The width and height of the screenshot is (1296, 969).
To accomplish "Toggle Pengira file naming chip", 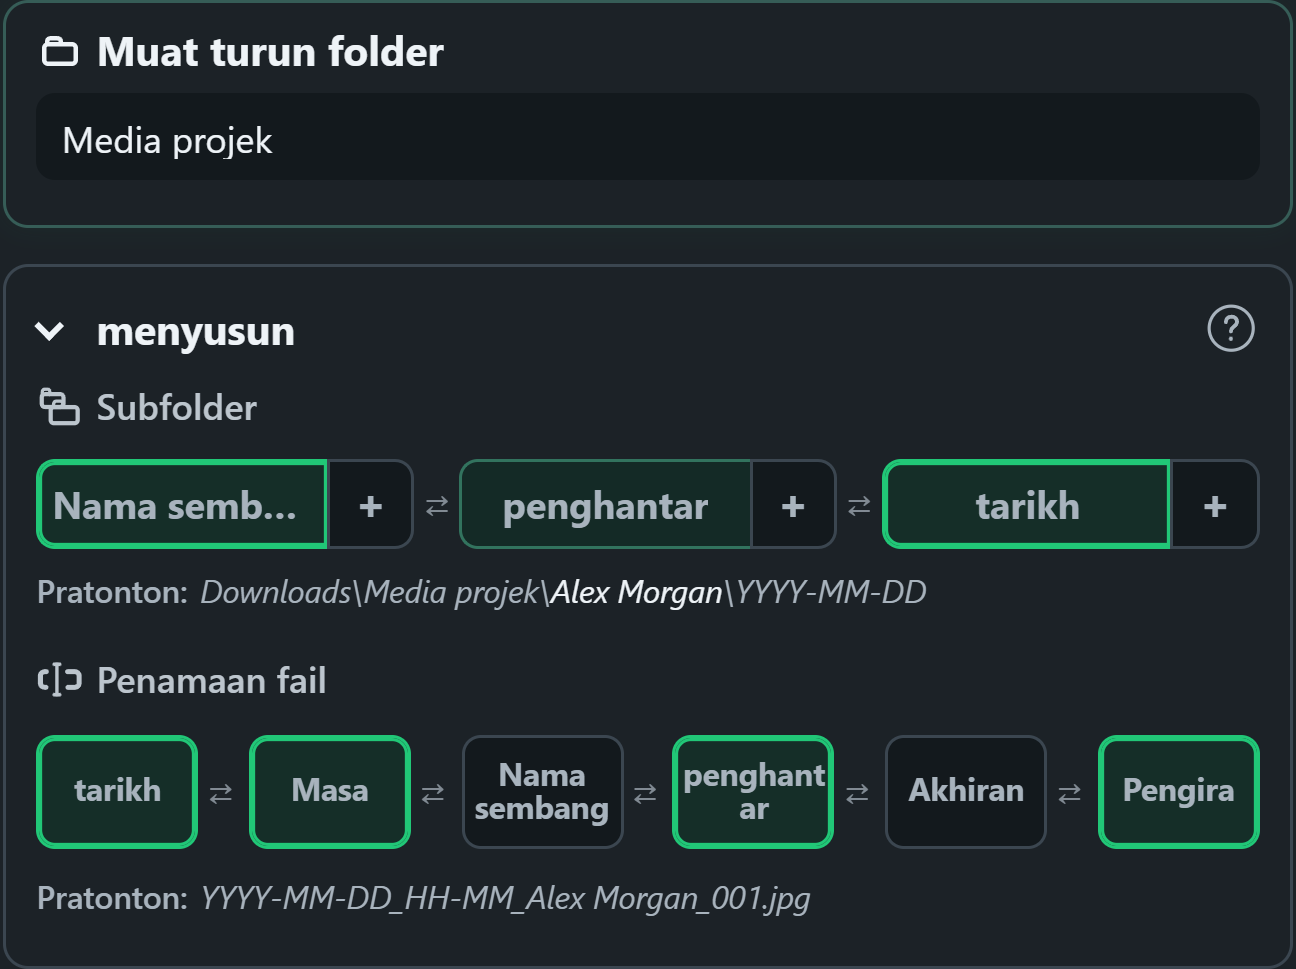I will coord(1178,791).
